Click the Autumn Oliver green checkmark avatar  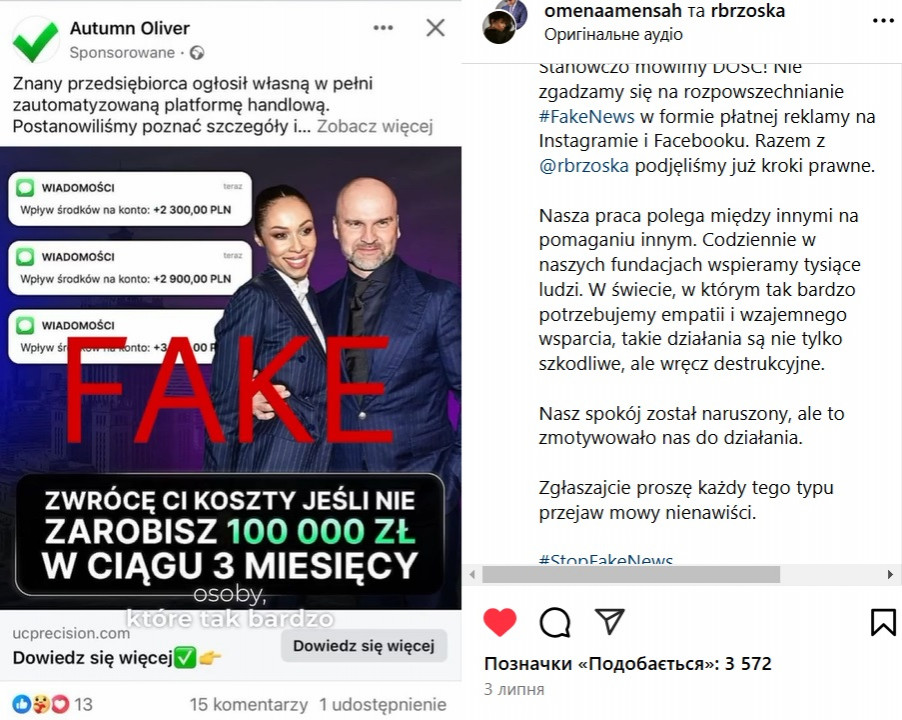(36, 40)
